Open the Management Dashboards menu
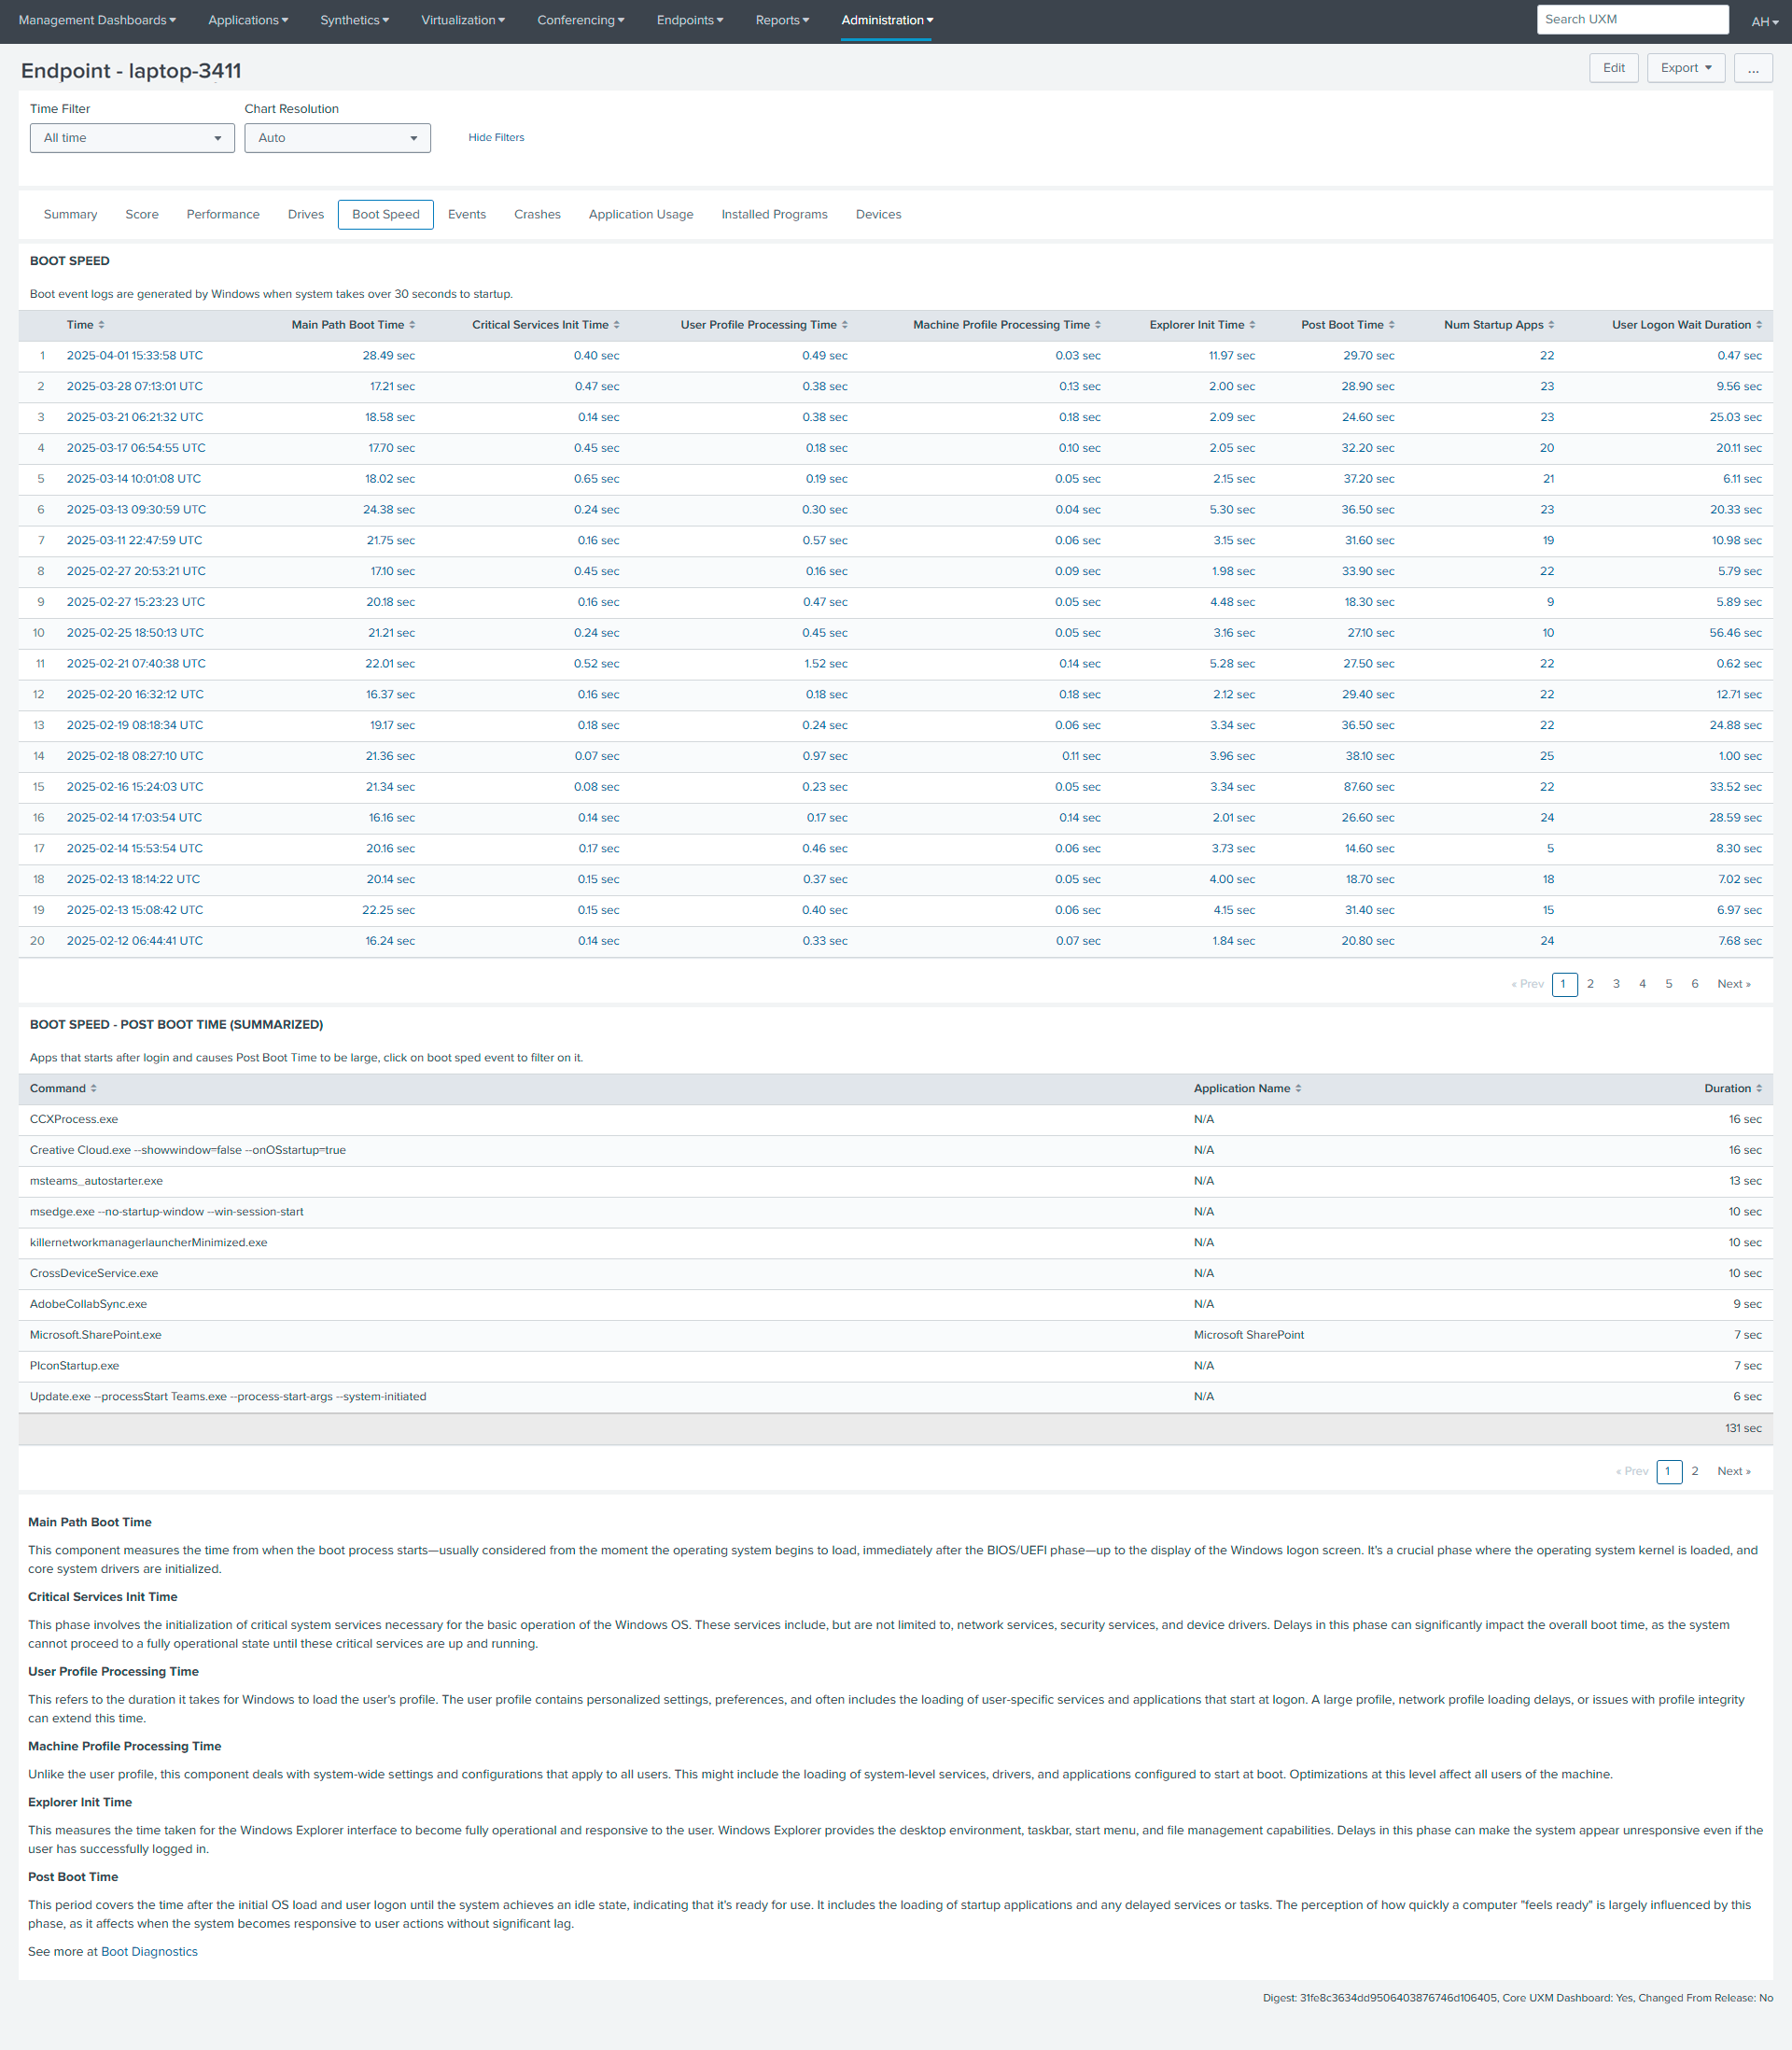The image size is (1792, 2050). [97, 20]
